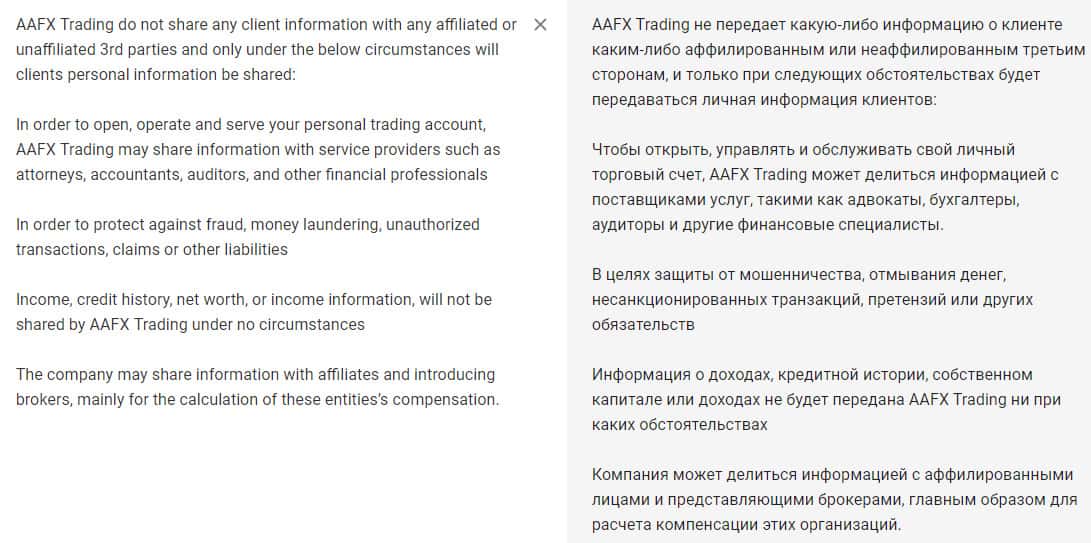Place cursor on "In order to open, operate" line
The height and width of the screenshot is (543, 1091).
(250, 124)
